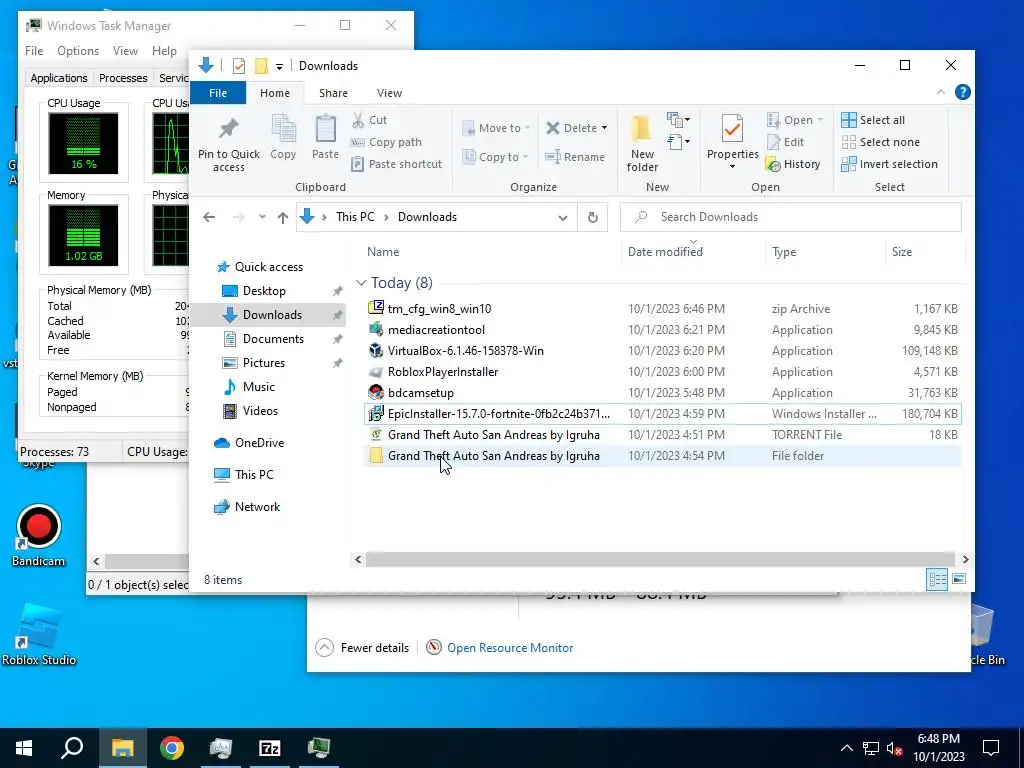The image size is (1024, 768).
Task: Open Task Manager Options menu
Action: 78,51
